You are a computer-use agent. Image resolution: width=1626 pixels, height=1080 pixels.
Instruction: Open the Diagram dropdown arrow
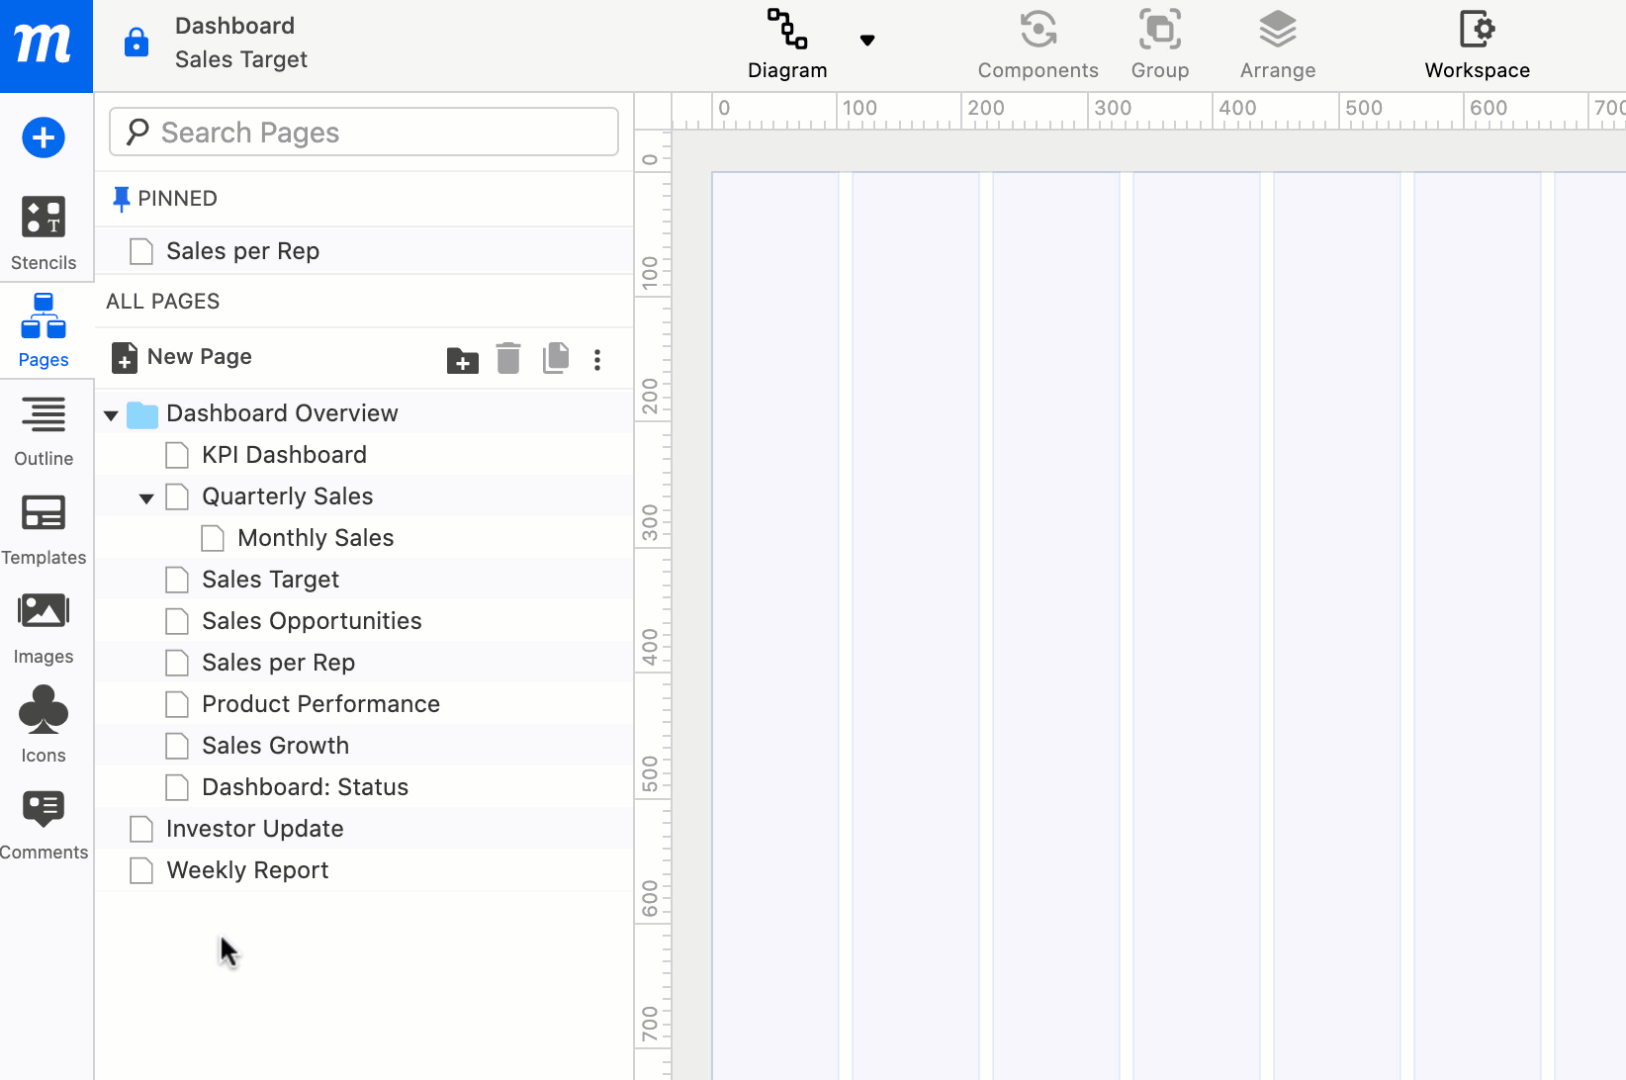click(x=868, y=40)
